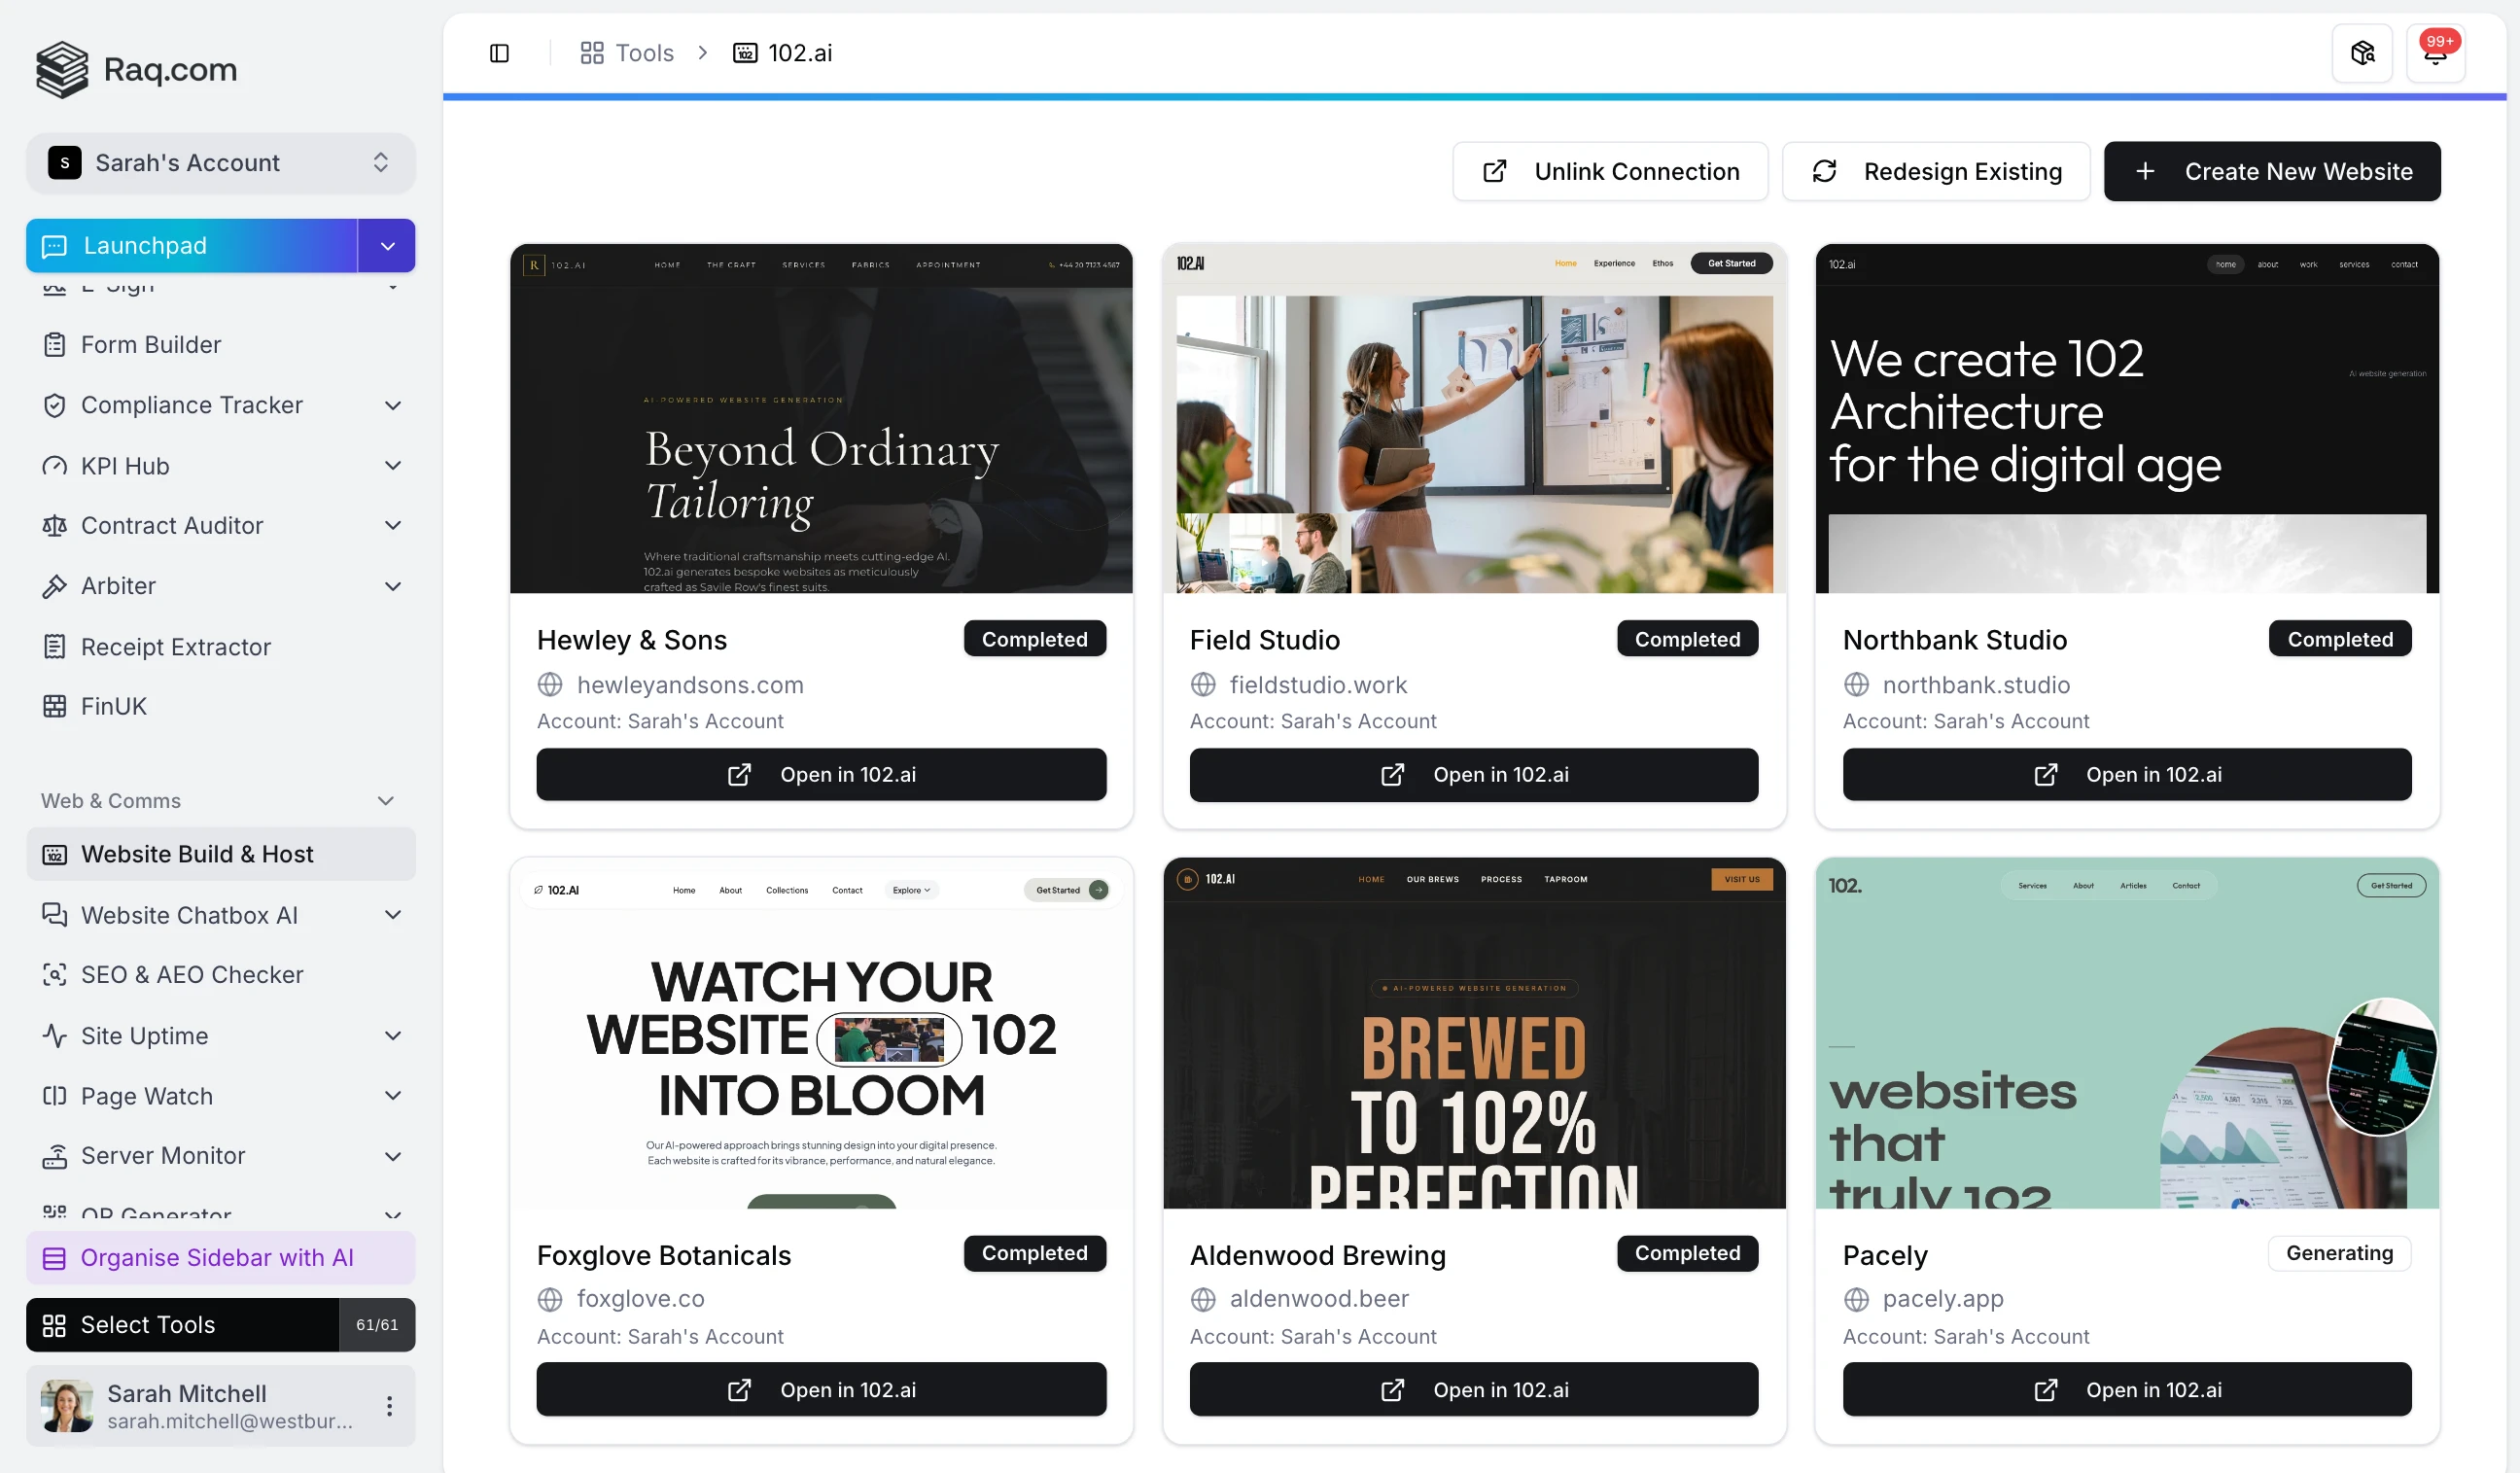
Task: Expand the Contract Auditor chevron
Action: (x=393, y=525)
